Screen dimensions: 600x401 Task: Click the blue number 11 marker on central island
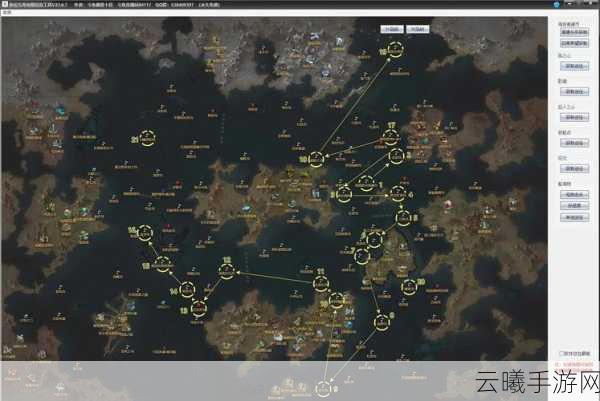click(316, 194)
